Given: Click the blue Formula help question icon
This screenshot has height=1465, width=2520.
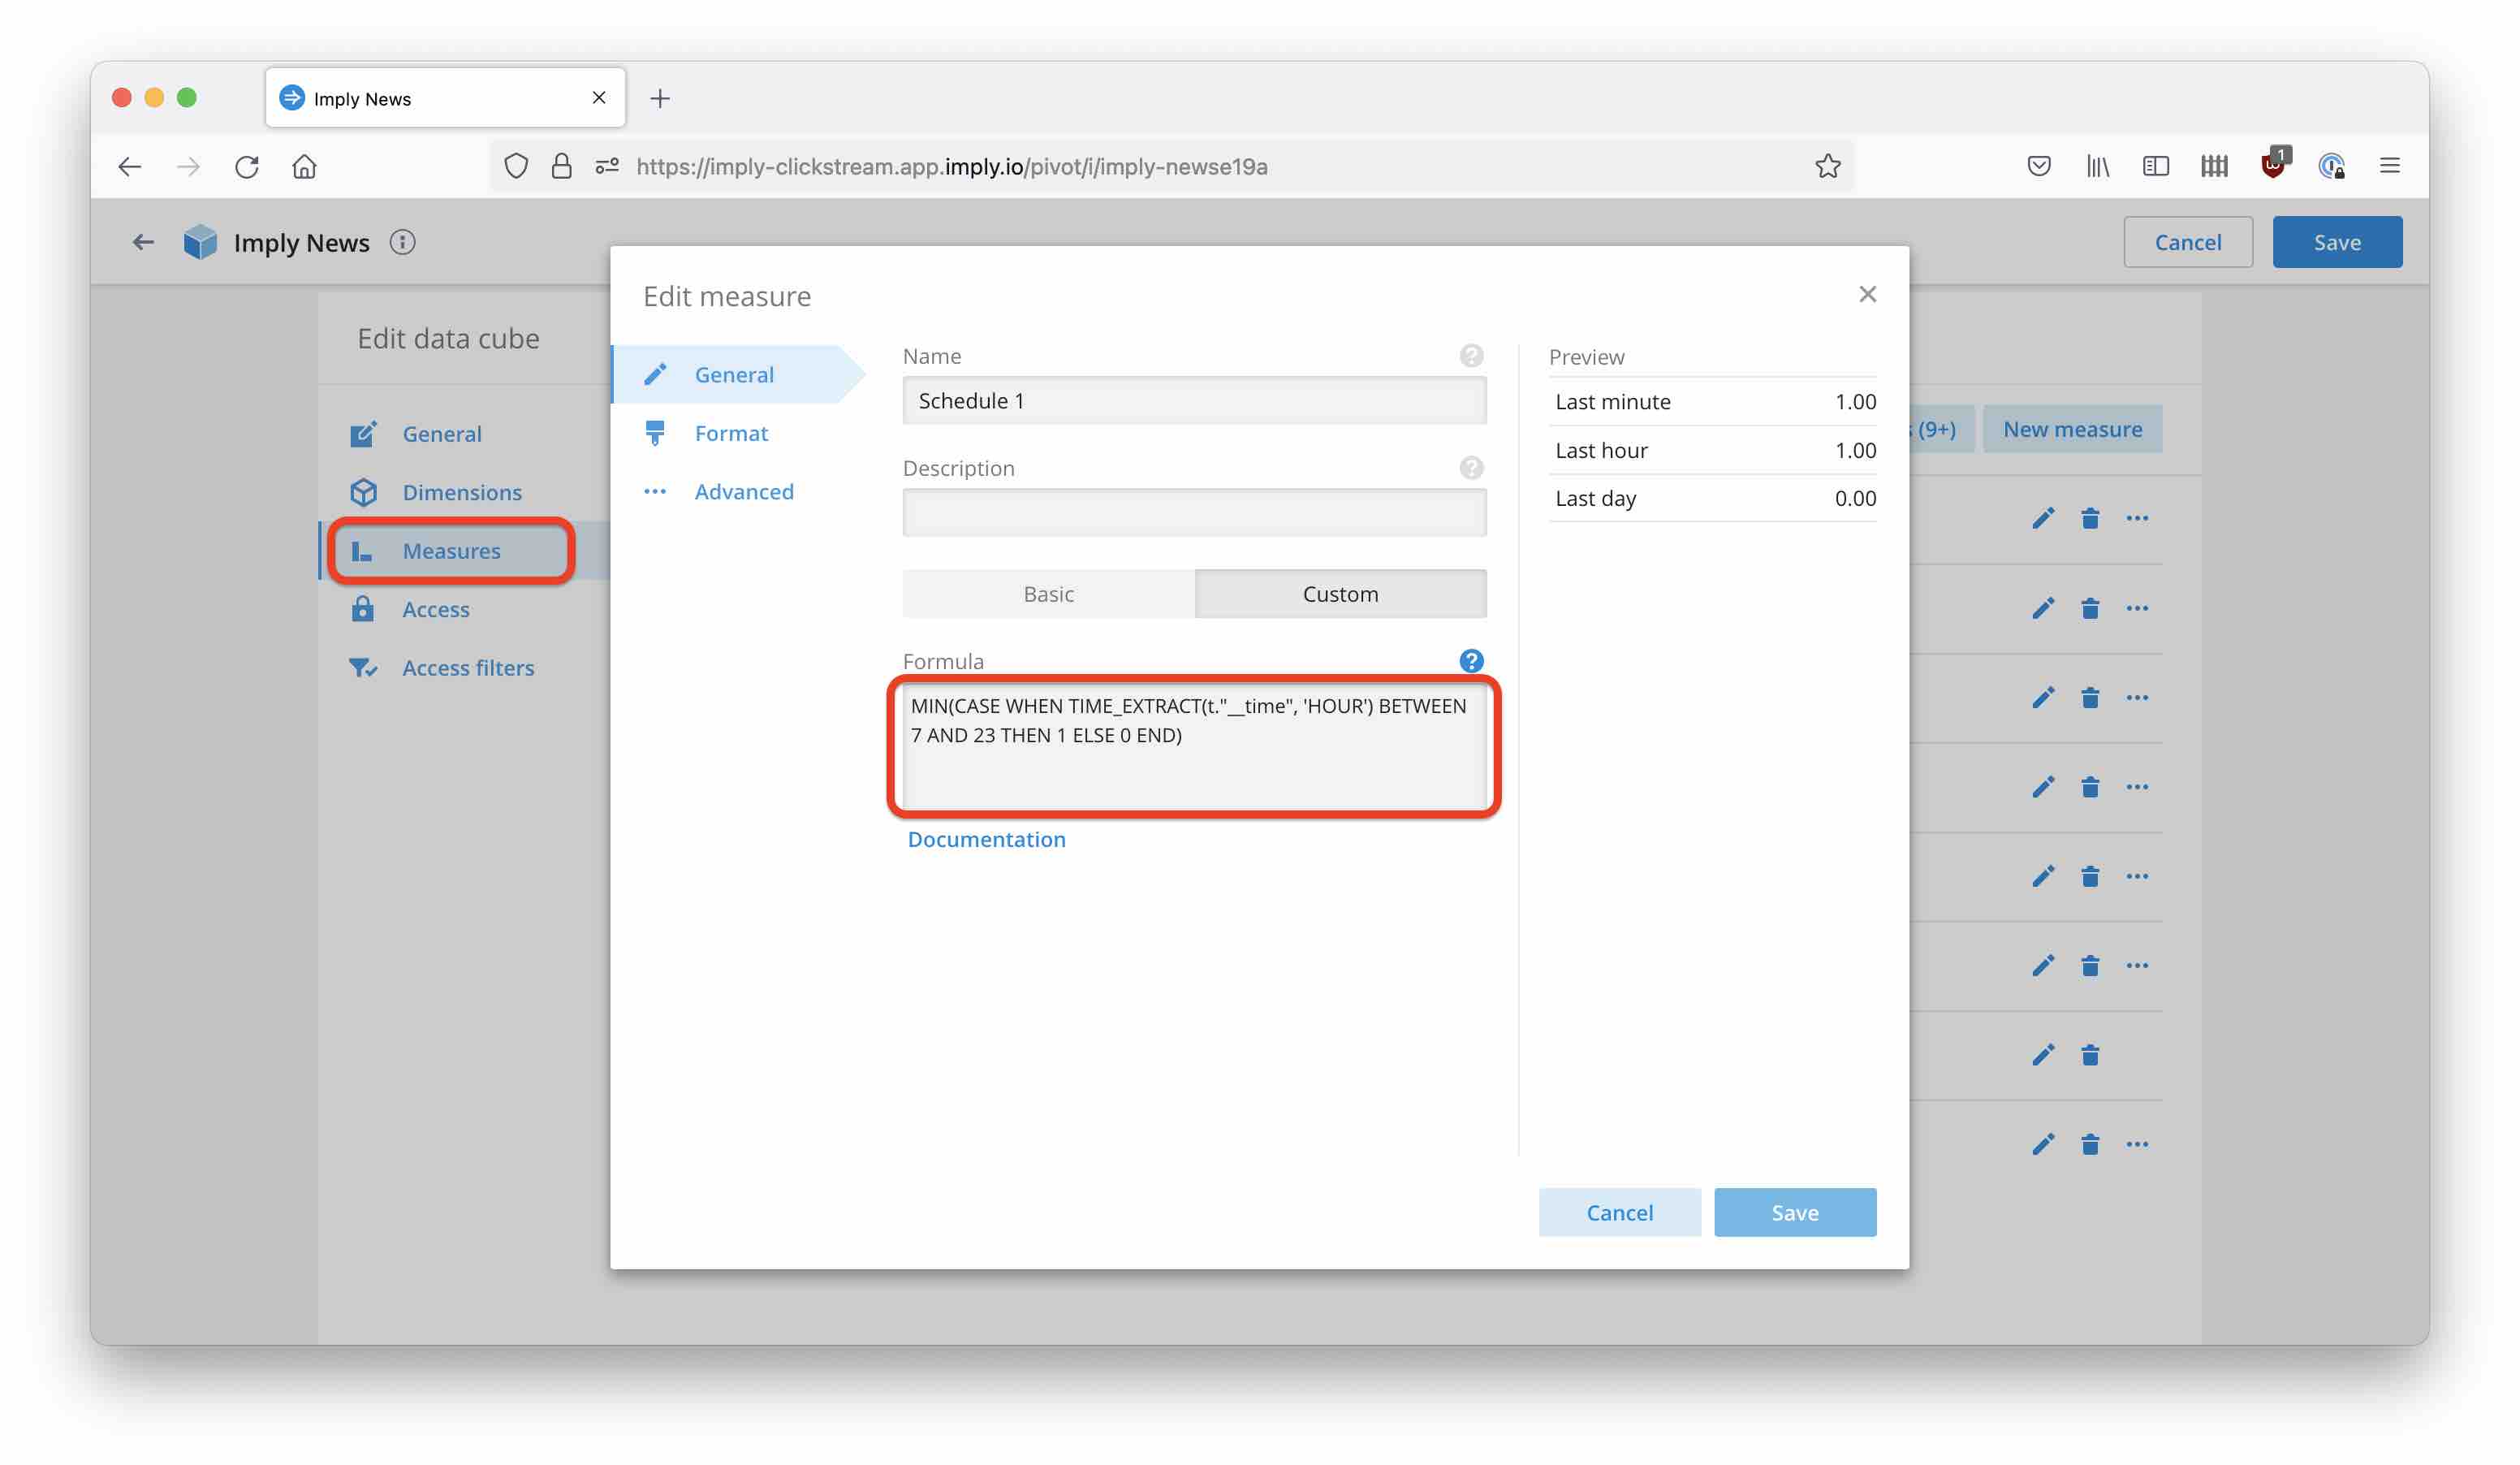Looking at the screenshot, I should (1470, 661).
